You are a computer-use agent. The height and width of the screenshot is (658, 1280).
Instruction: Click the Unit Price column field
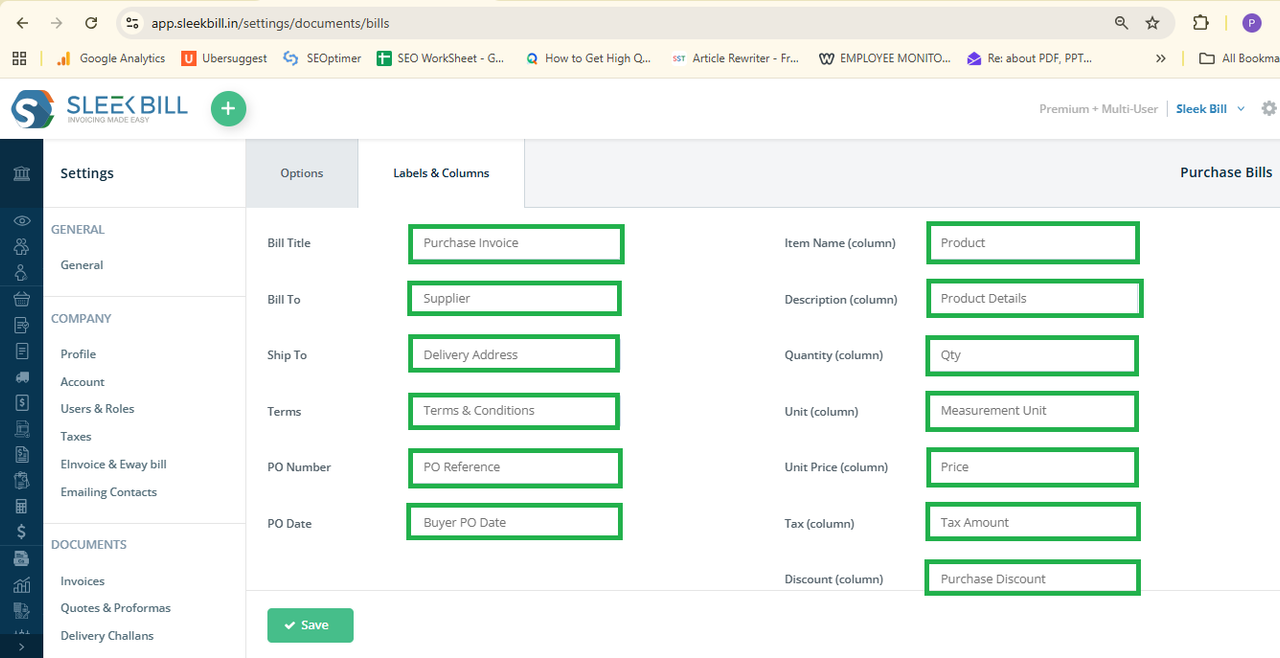tap(1033, 467)
